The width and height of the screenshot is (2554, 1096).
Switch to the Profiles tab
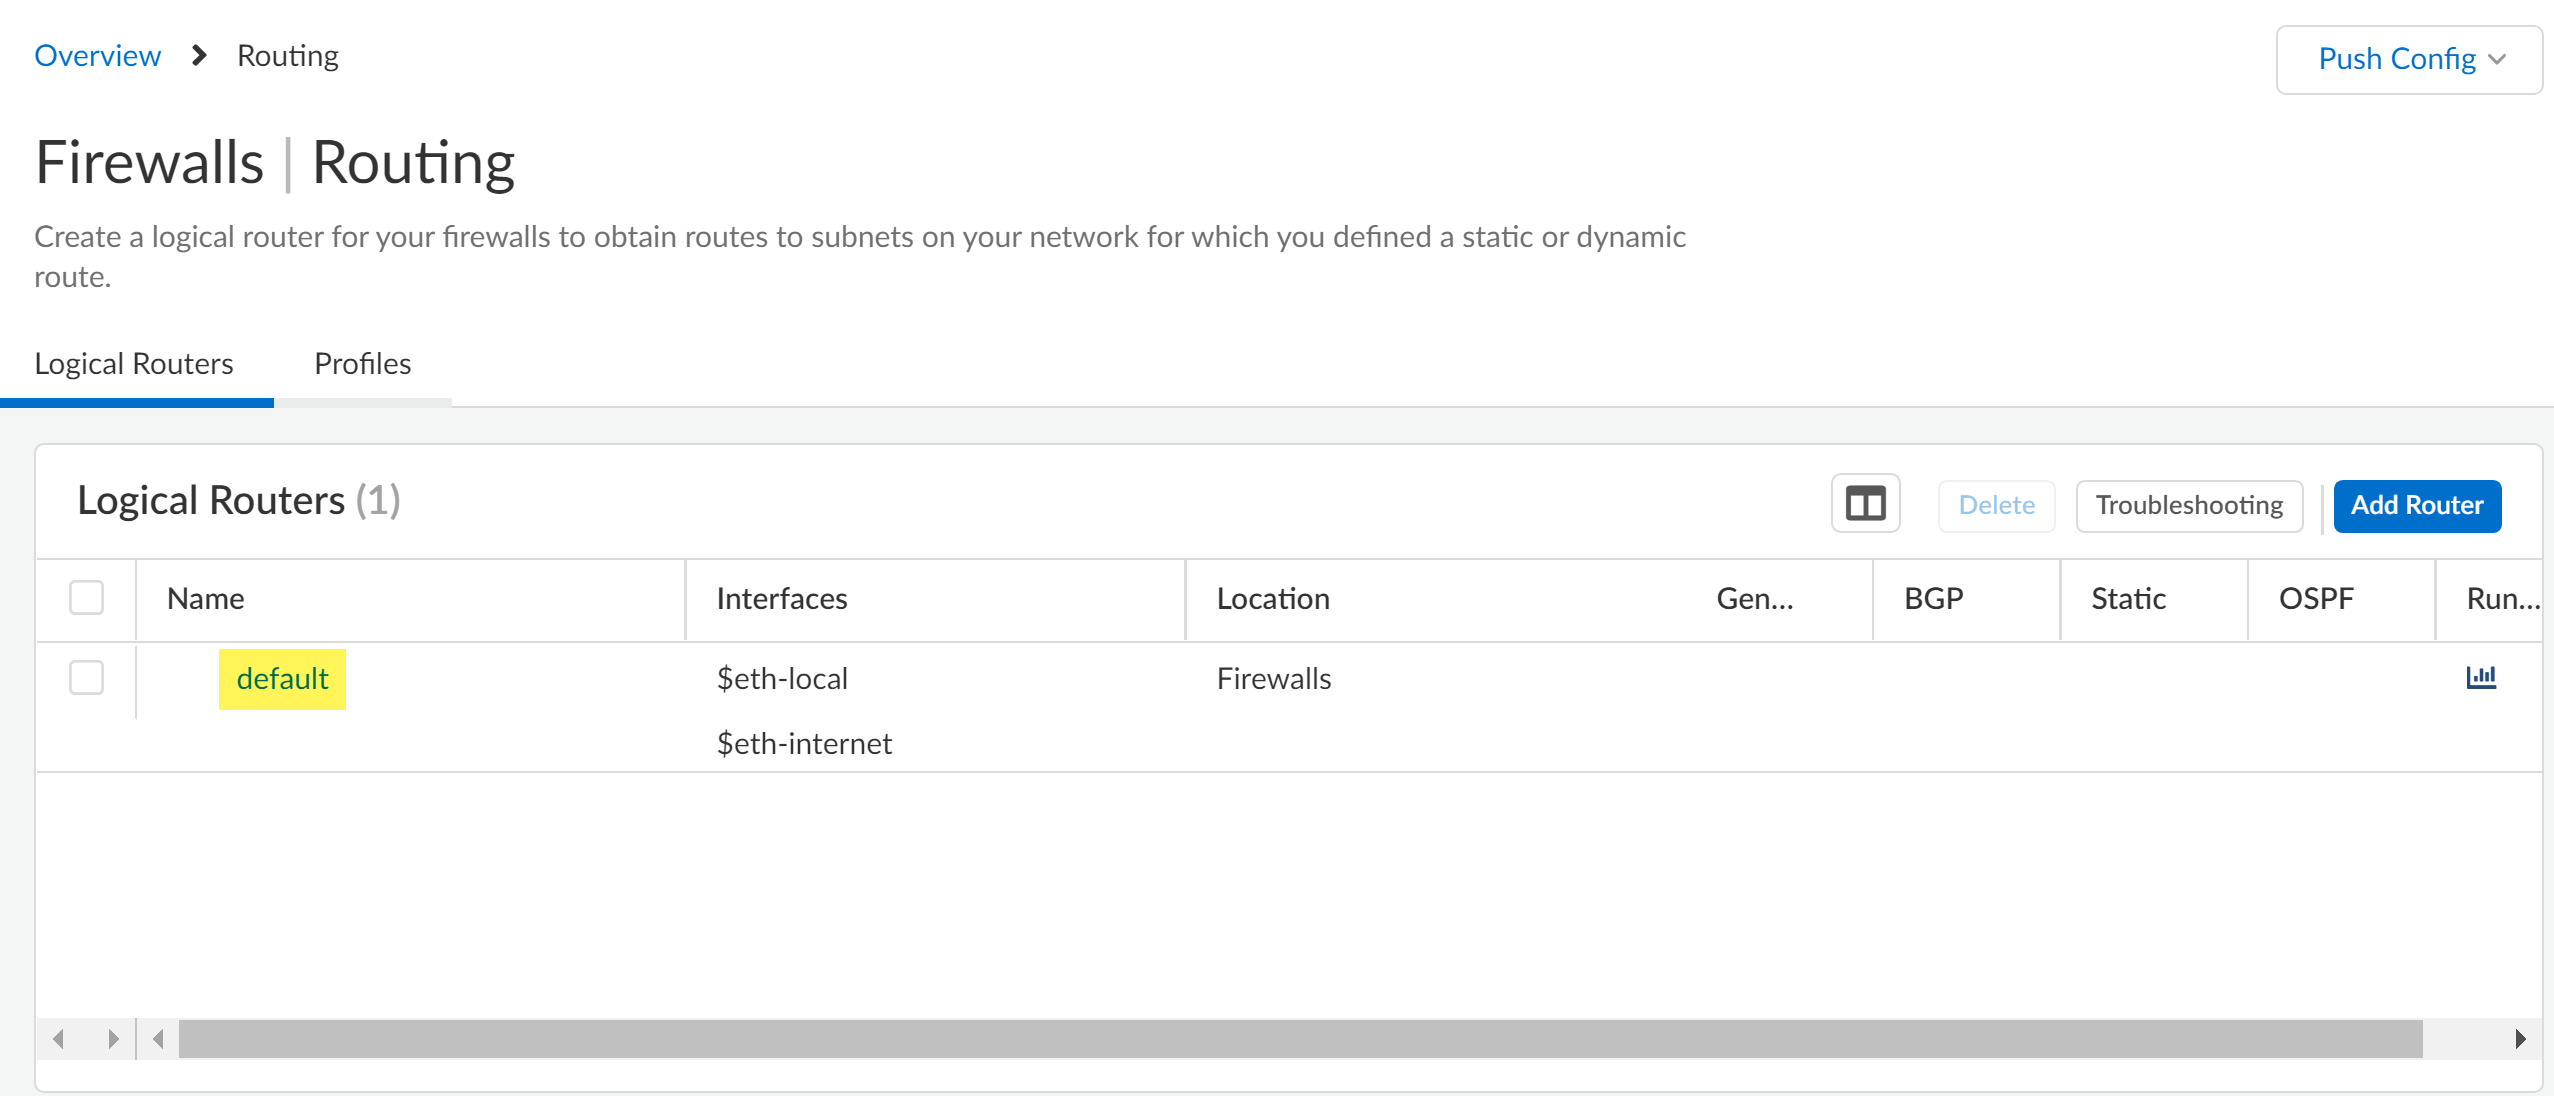coord(362,364)
